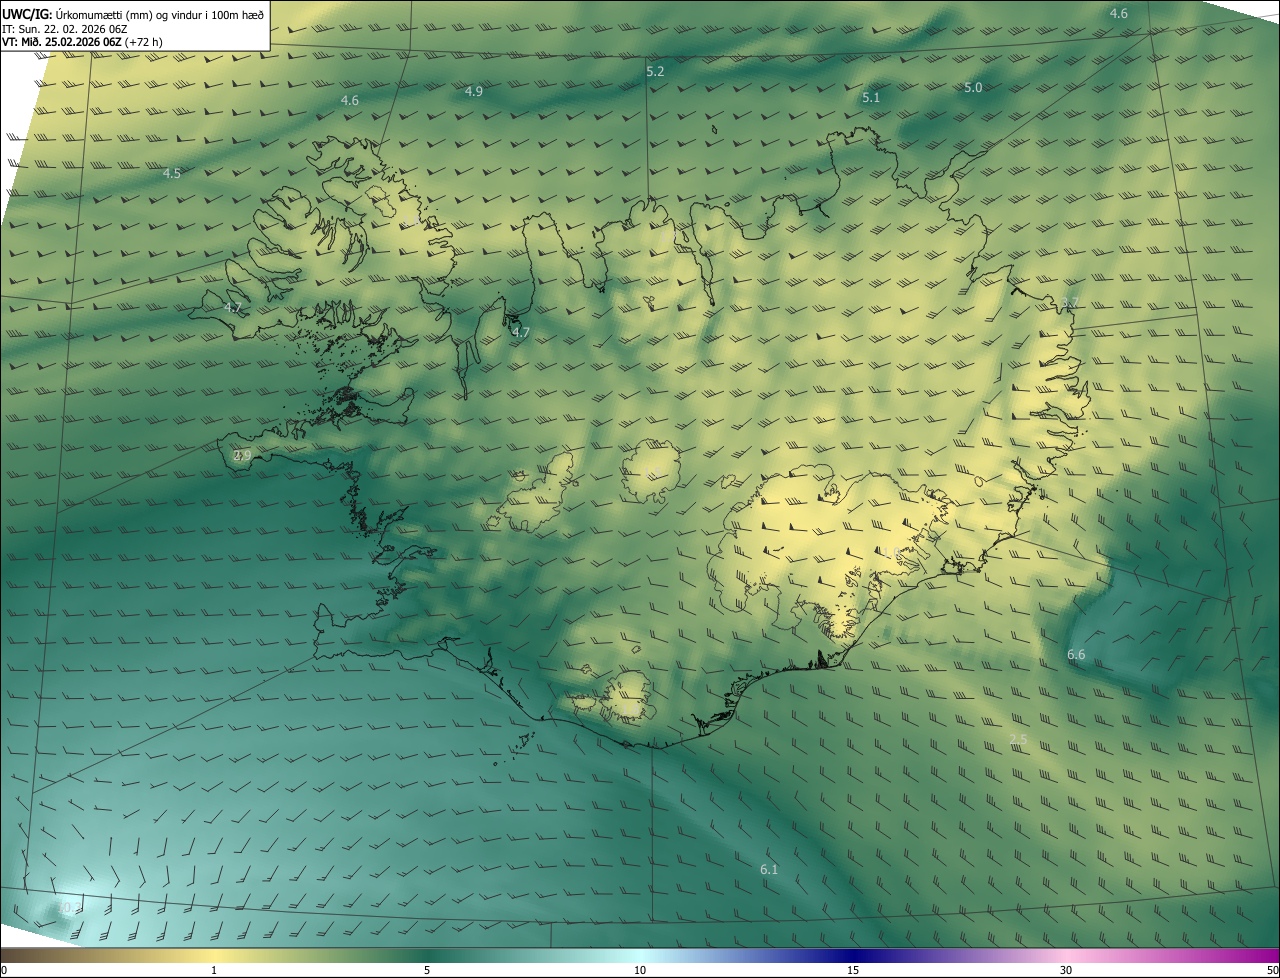
Task: Click the color scale tick labeled 5
Action: (427, 970)
